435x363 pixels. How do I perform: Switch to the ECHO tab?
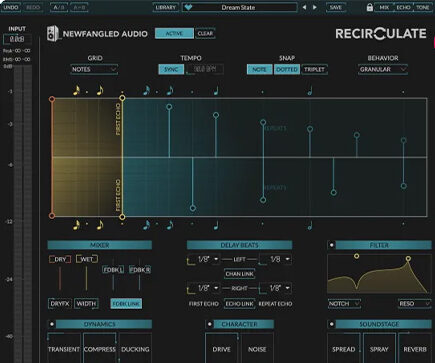pyautogui.click(x=403, y=7)
